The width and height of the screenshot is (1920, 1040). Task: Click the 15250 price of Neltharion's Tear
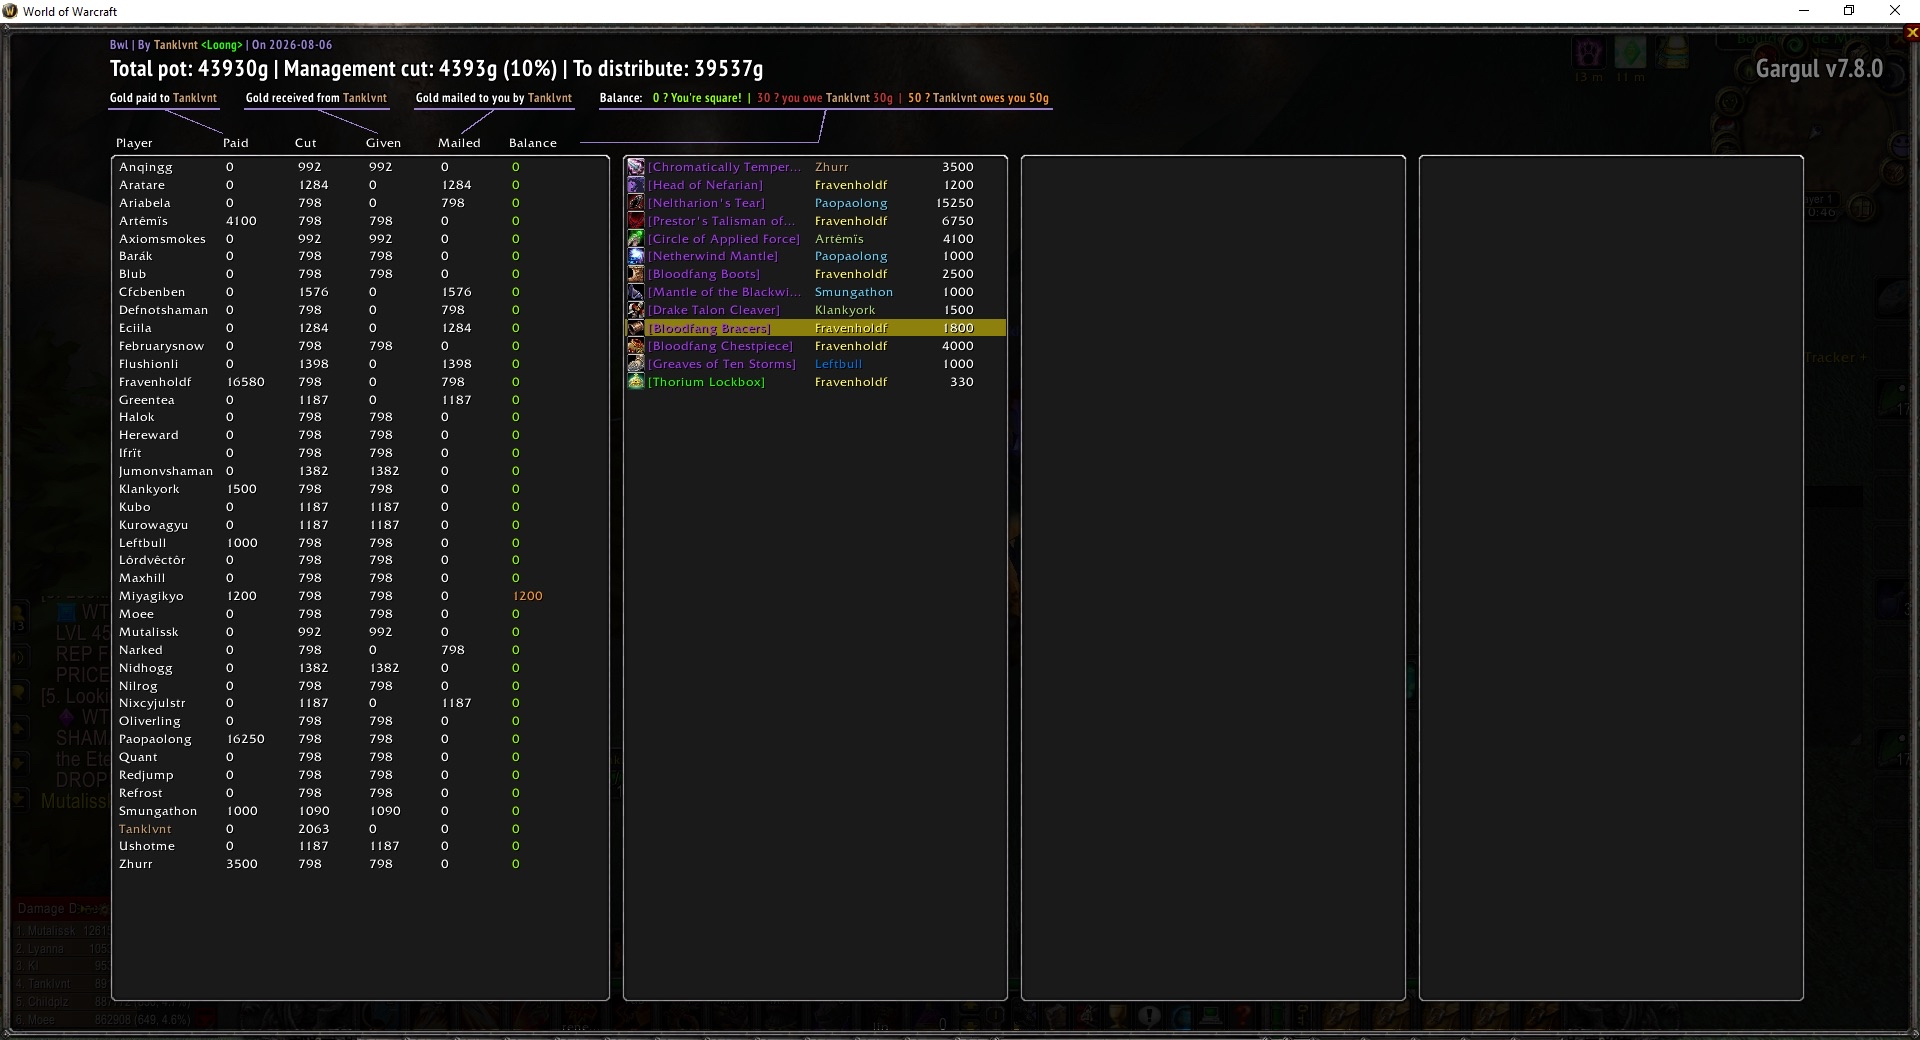click(955, 203)
